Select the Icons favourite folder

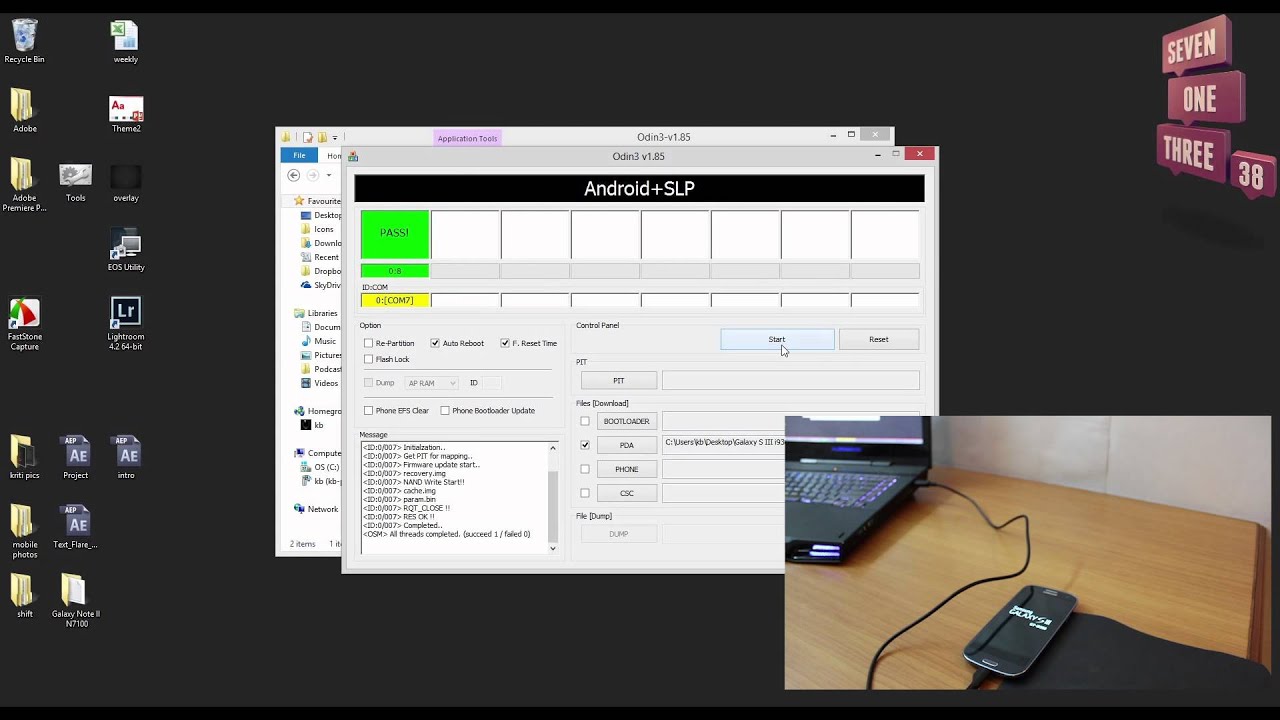click(318, 229)
